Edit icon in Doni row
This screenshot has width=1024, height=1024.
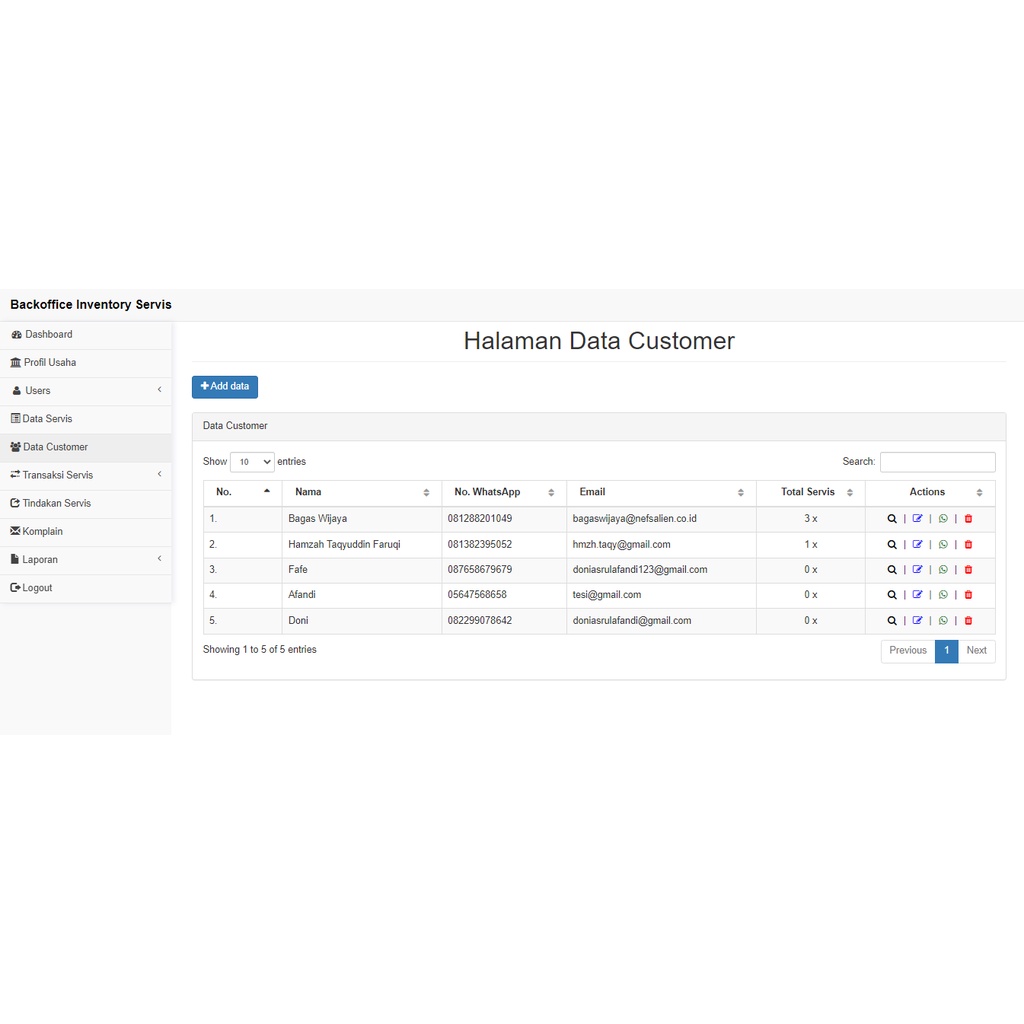tap(917, 620)
